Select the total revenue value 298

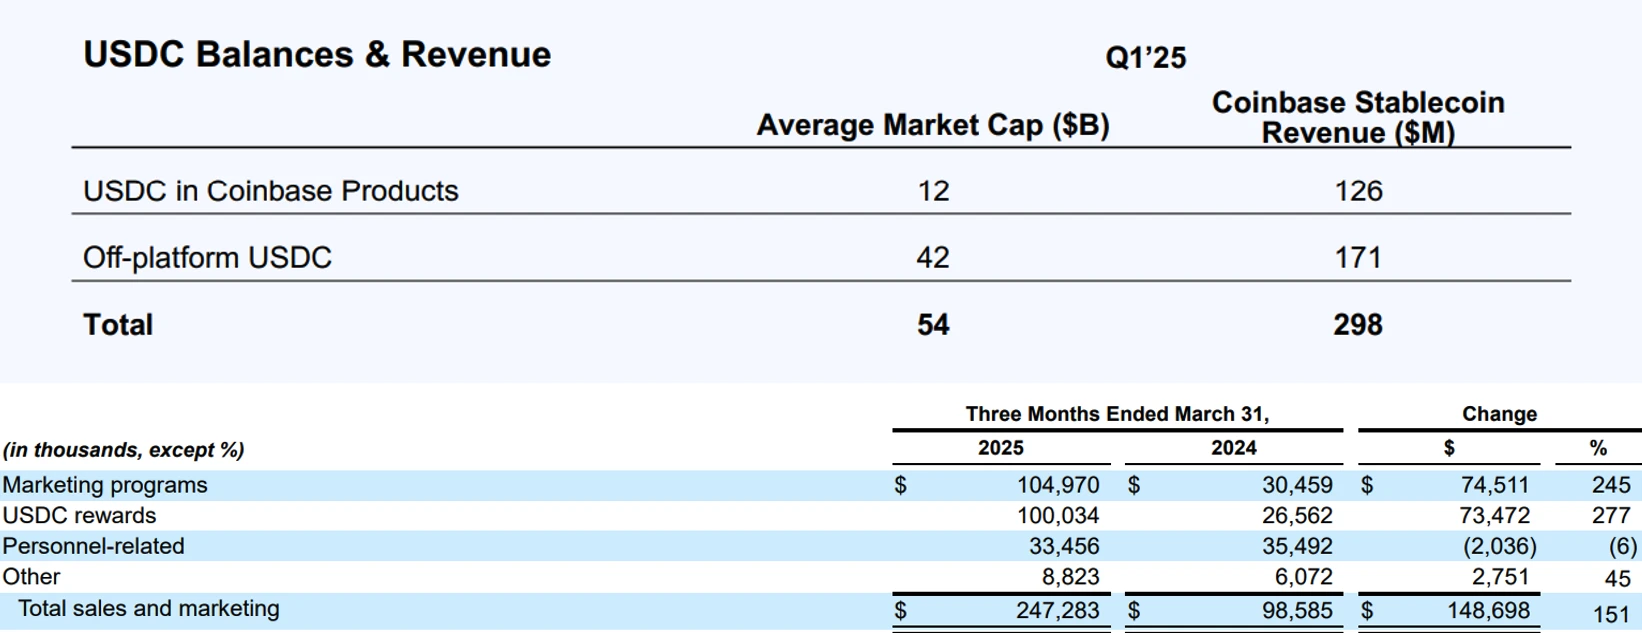1358,325
